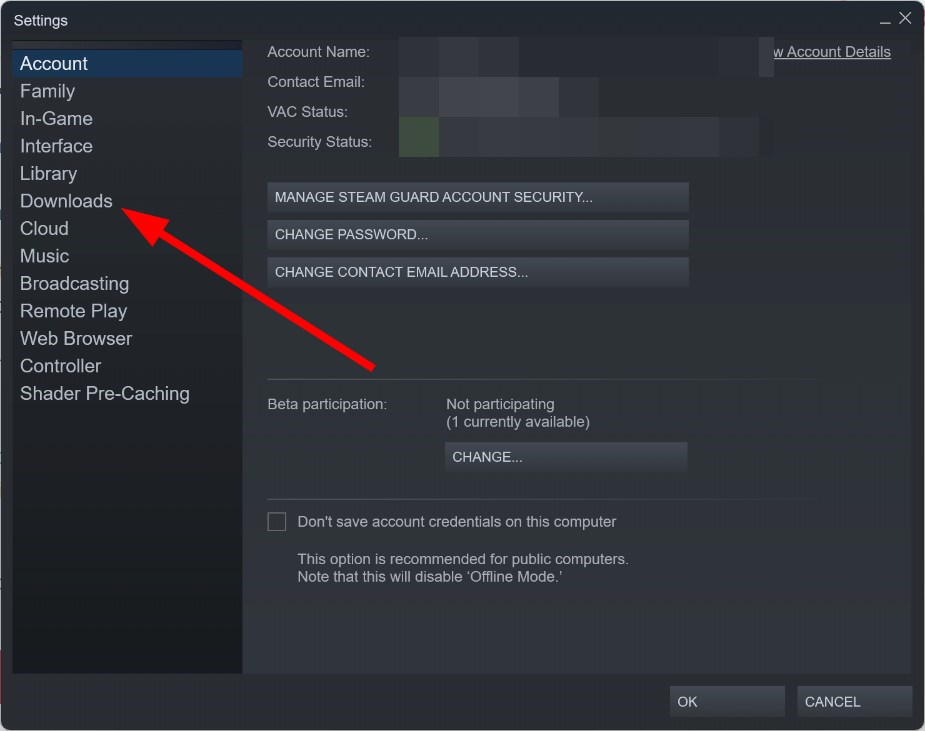This screenshot has width=925, height=731.
Task: Click Change Contact Email Address button
Action: pos(478,272)
